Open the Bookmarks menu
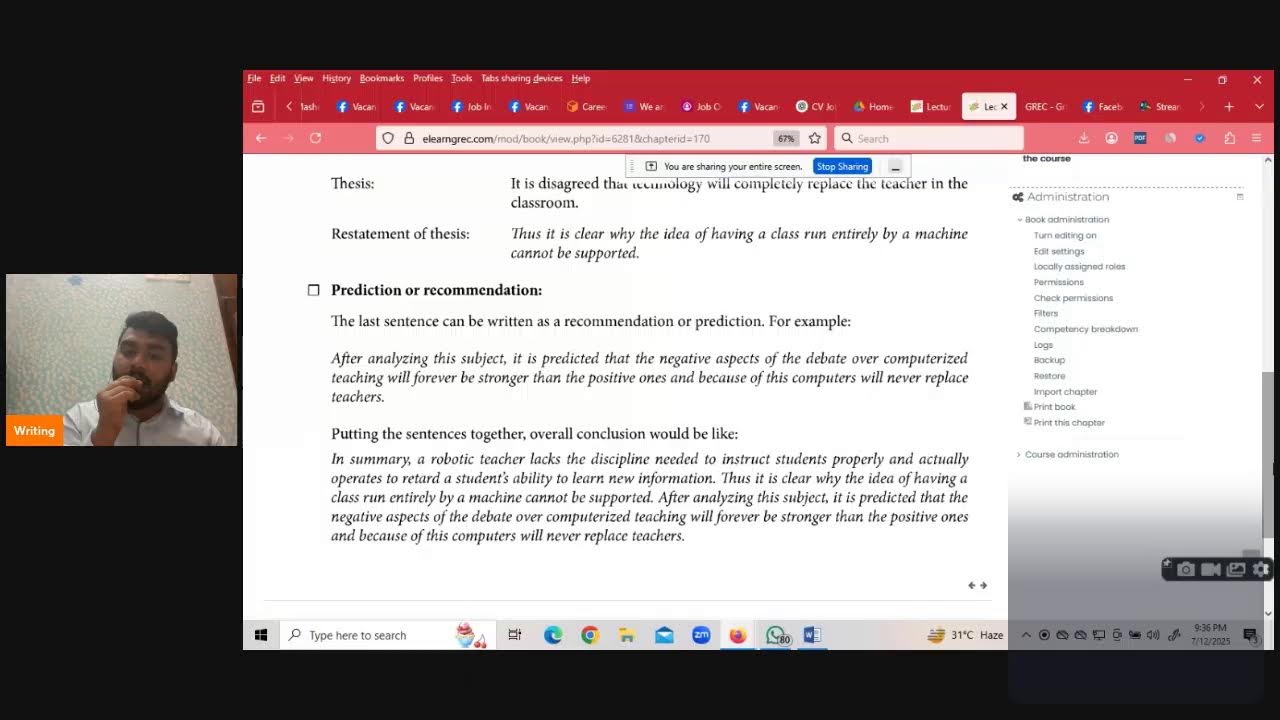Image resolution: width=1280 pixels, height=720 pixels. 382,78
